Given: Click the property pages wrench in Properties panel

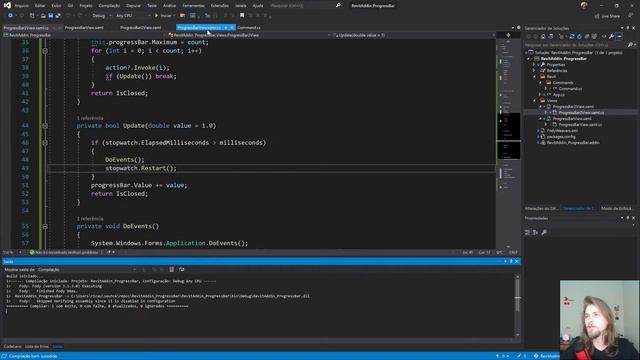Looking at the screenshot, I should 544,232.
